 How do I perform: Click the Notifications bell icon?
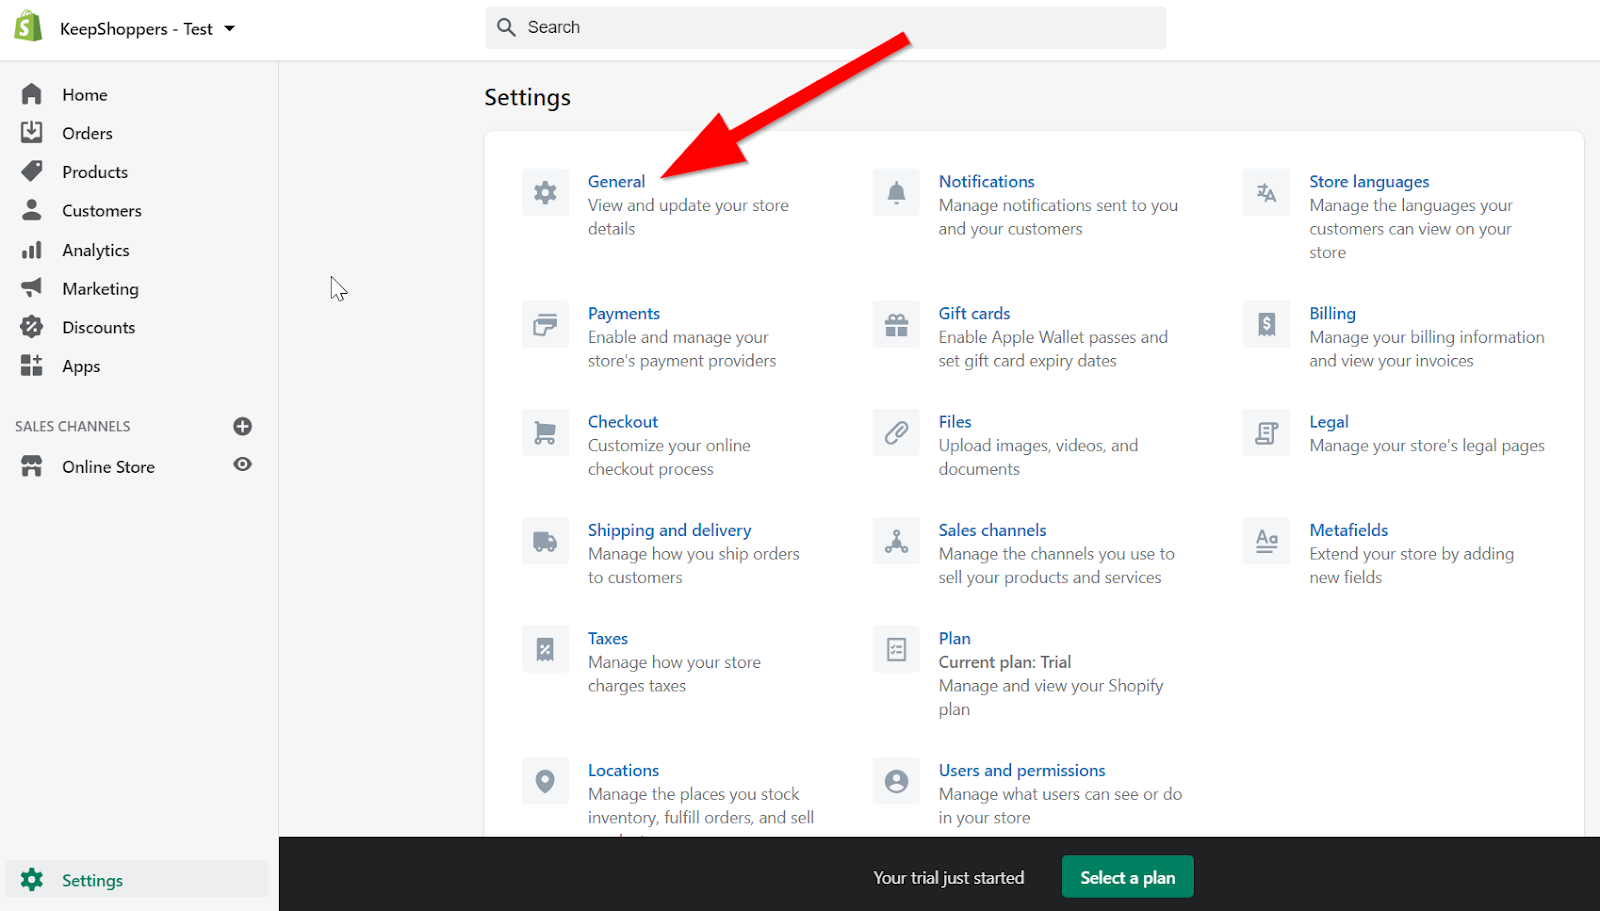click(x=896, y=192)
